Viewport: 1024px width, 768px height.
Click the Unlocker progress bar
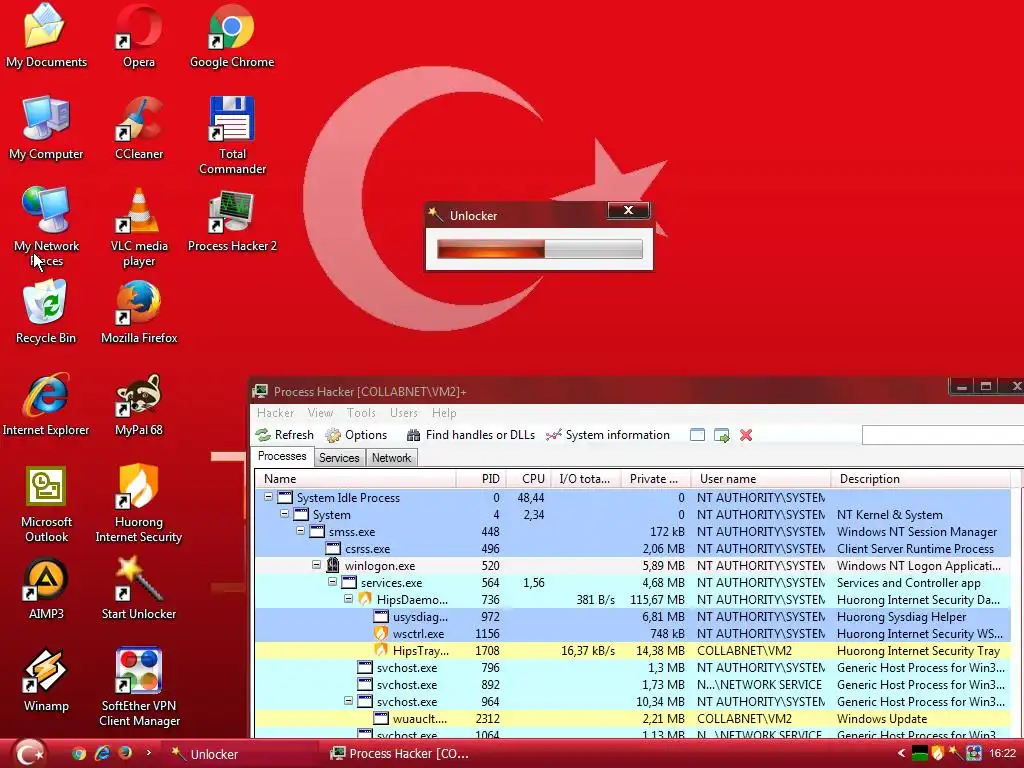[x=539, y=249]
